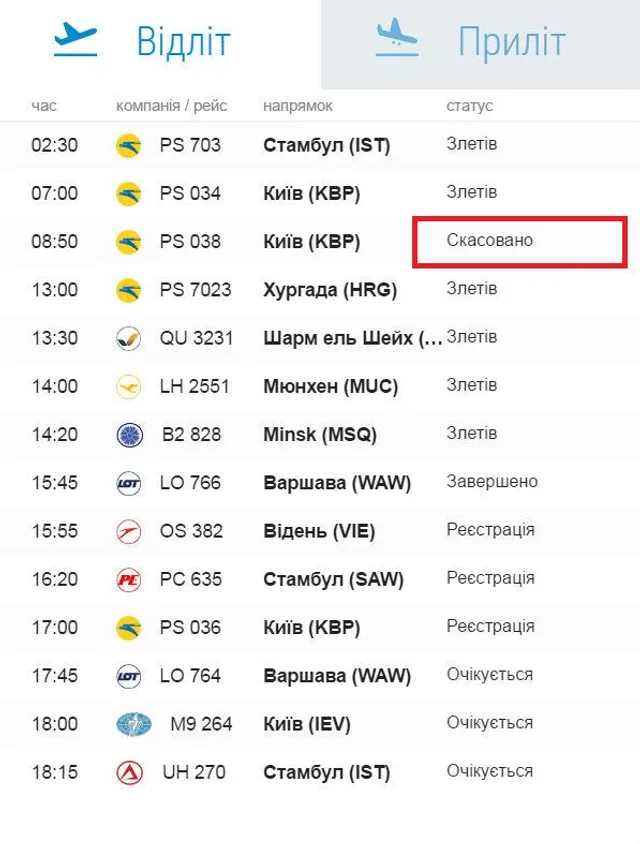Click the Скасовано status for PS 038

point(490,241)
